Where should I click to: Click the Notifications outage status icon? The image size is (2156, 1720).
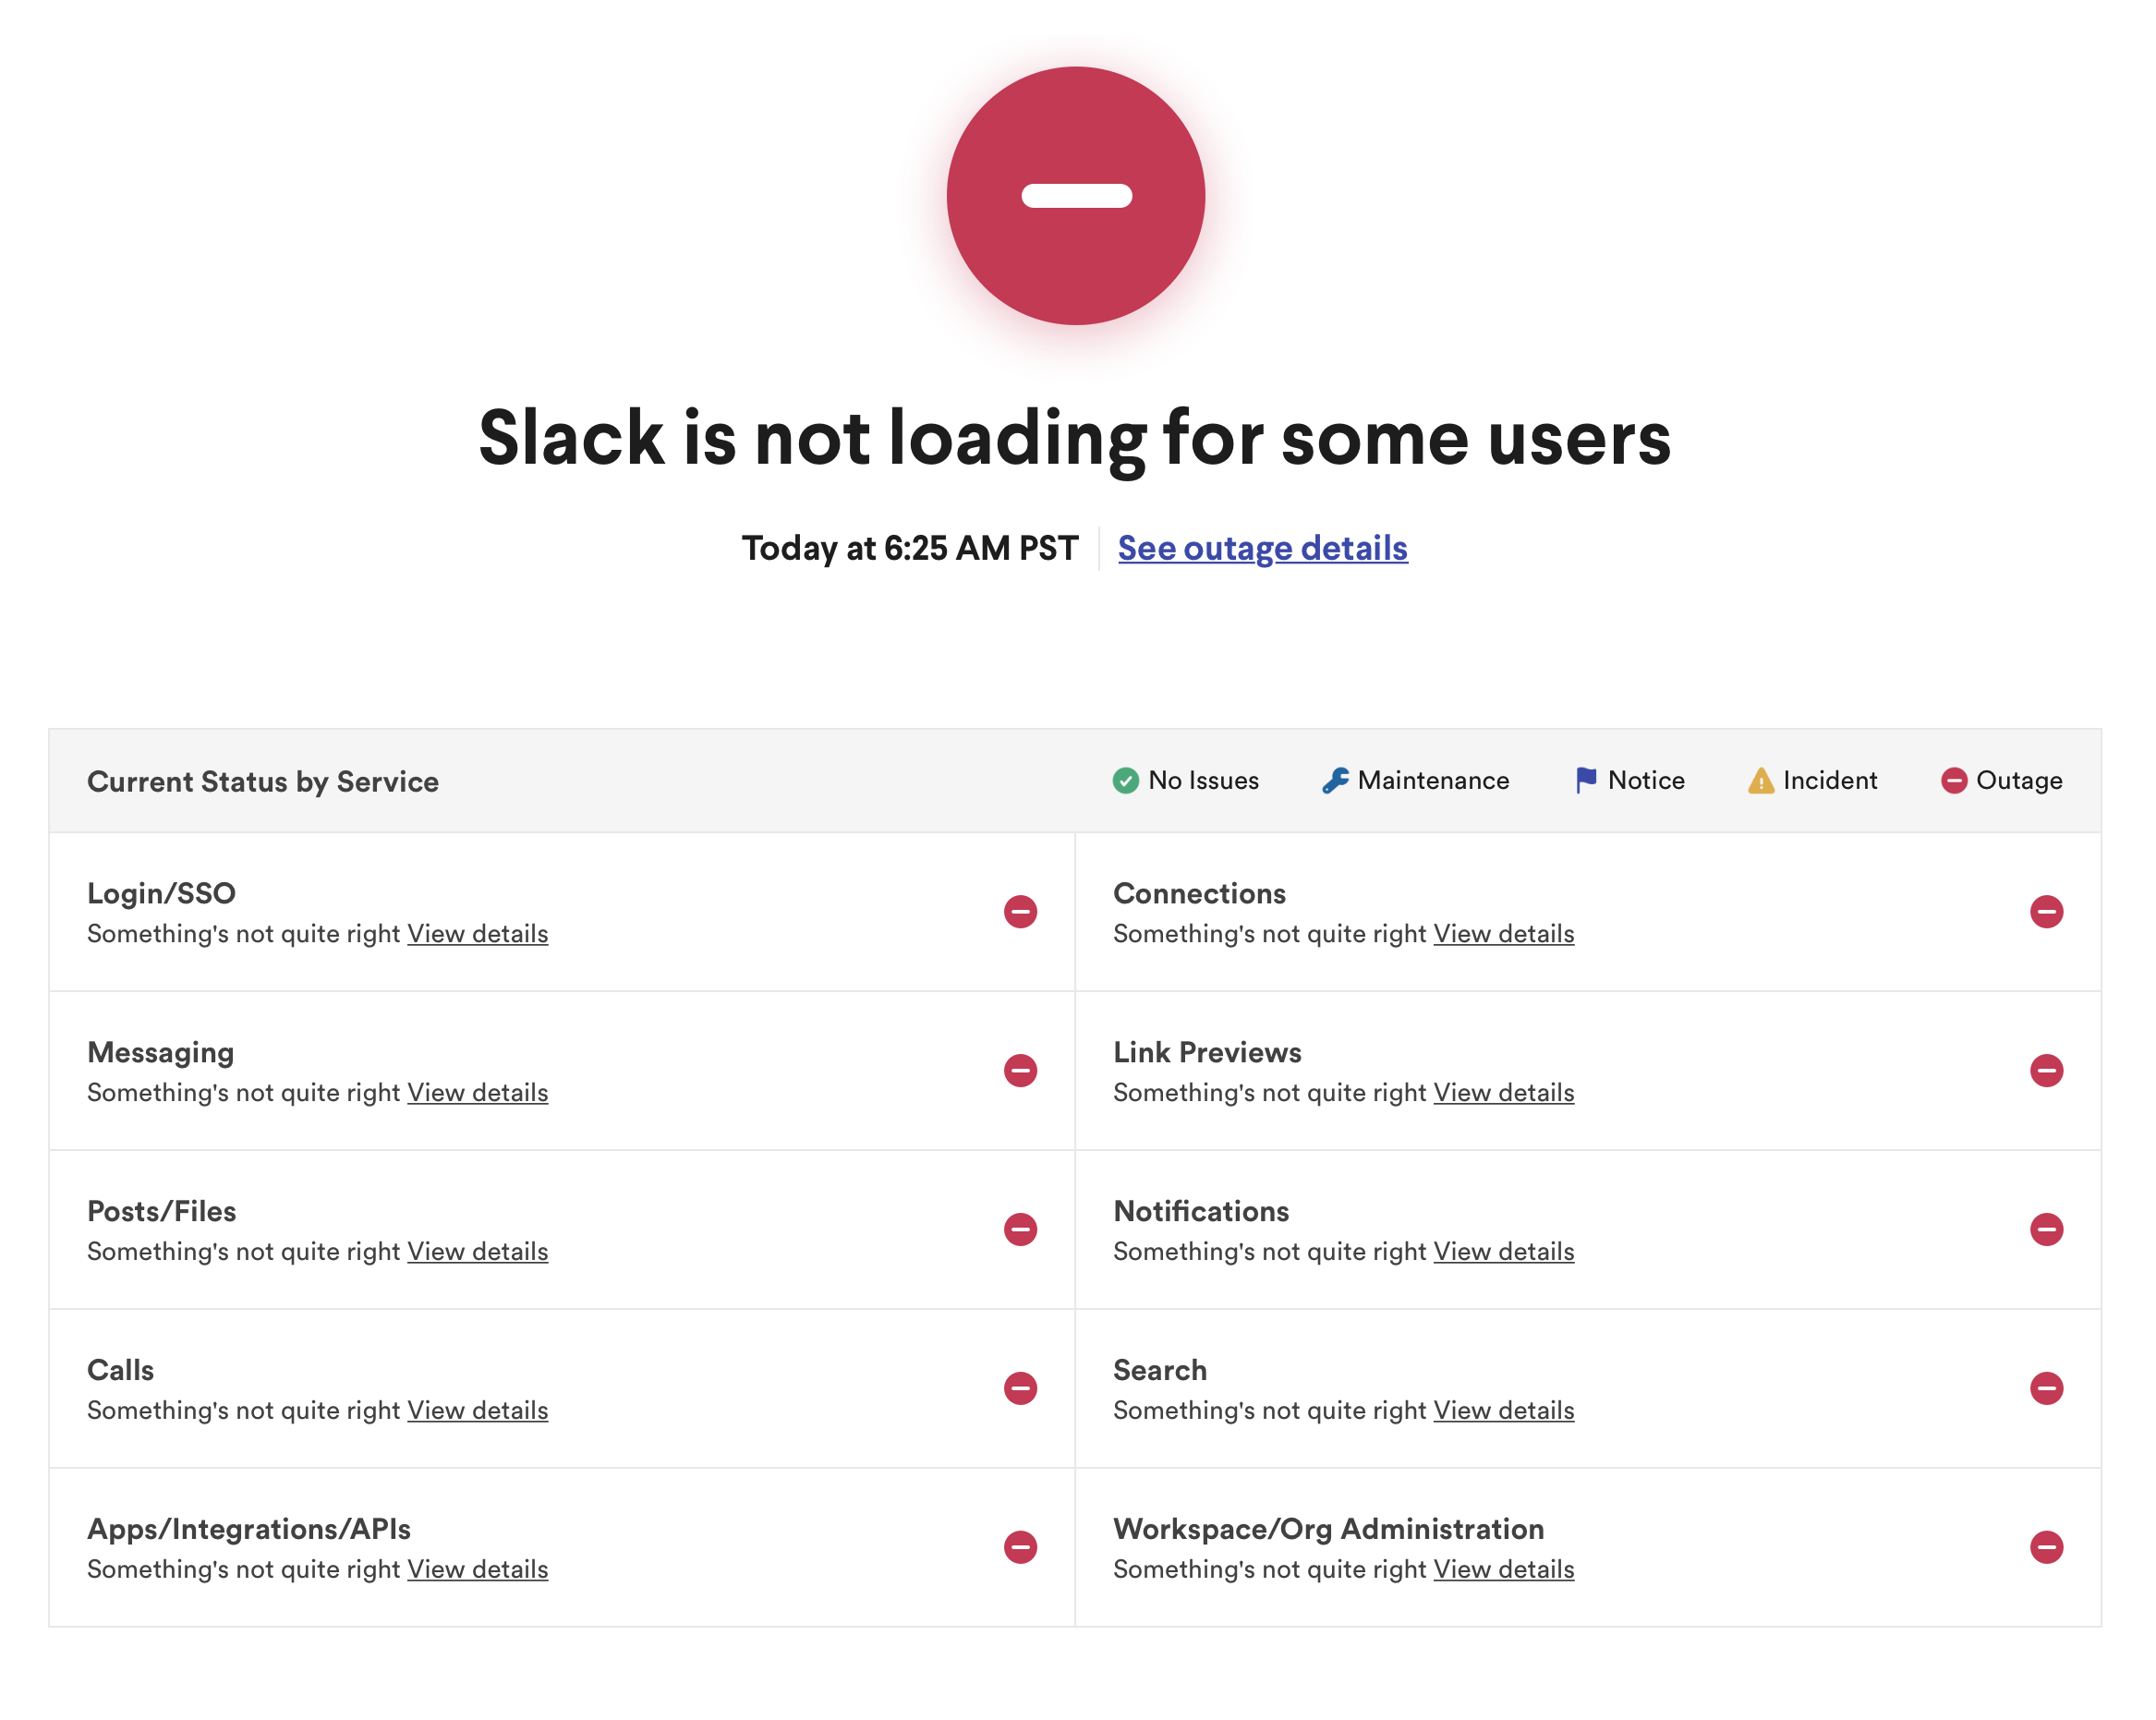click(x=2046, y=1229)
